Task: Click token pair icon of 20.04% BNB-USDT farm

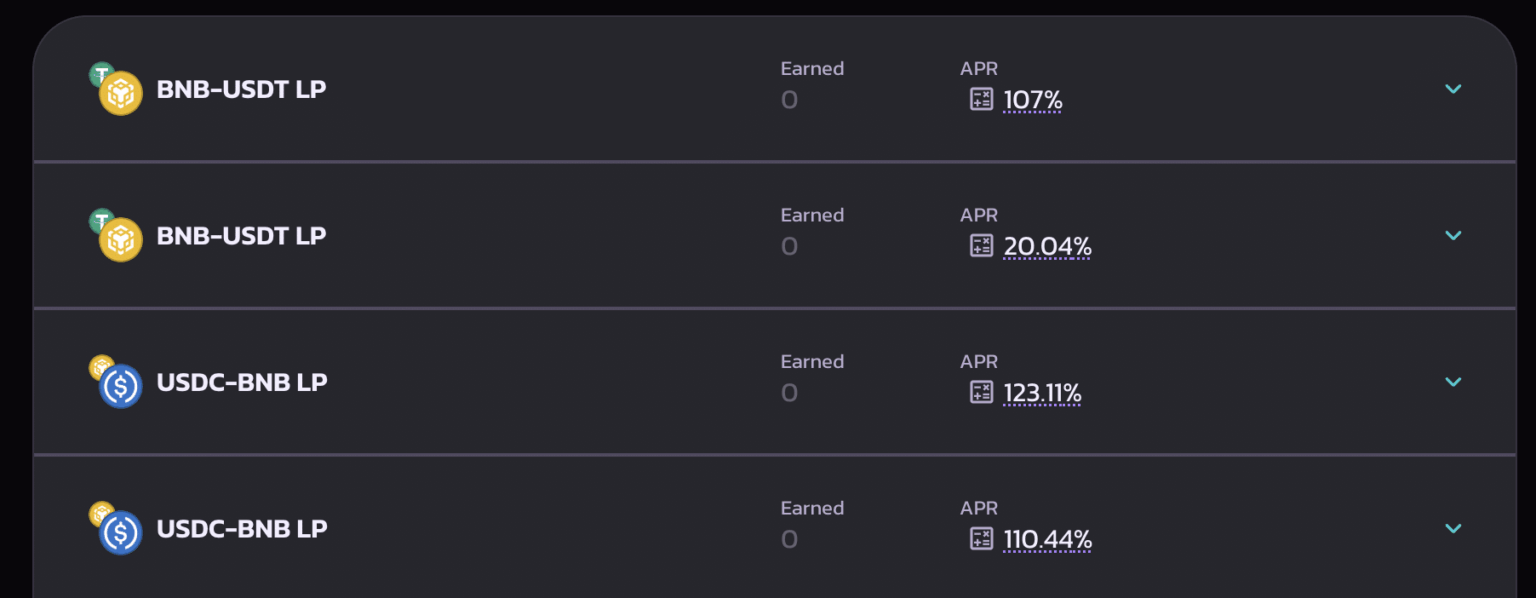Action: pos(117,236)
